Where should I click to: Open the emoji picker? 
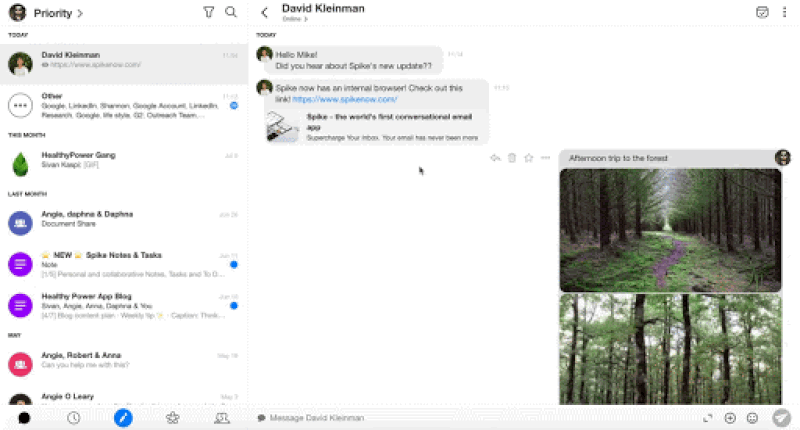[752, 418]
